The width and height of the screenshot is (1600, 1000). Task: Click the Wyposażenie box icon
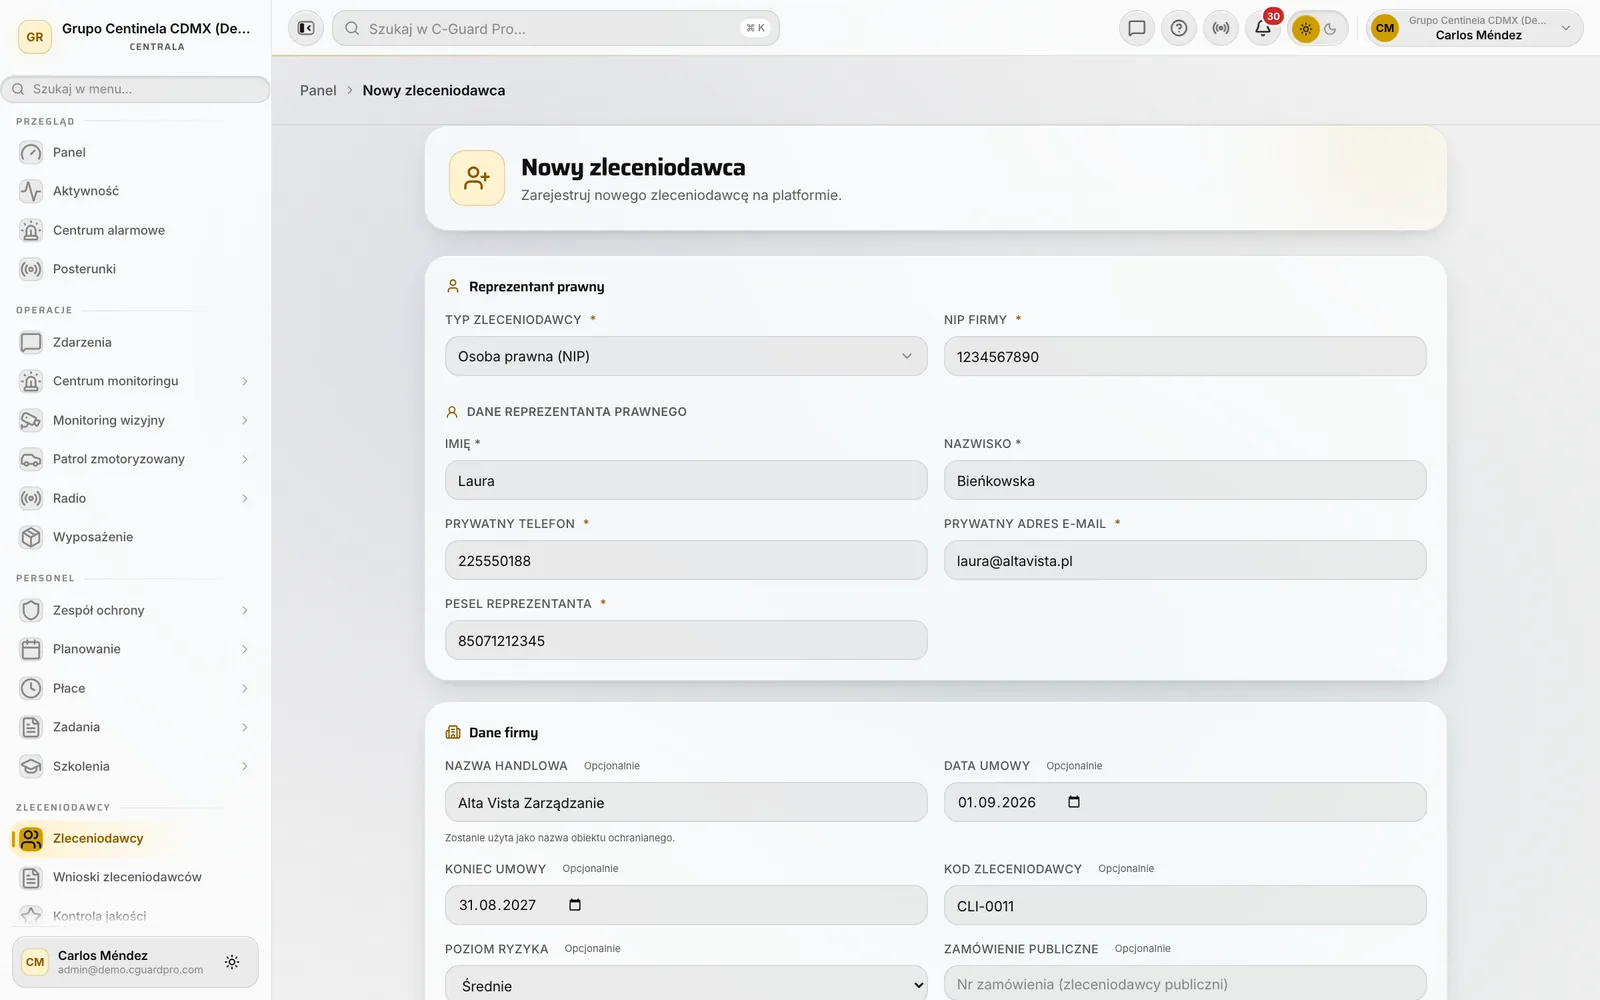point(31,537)
